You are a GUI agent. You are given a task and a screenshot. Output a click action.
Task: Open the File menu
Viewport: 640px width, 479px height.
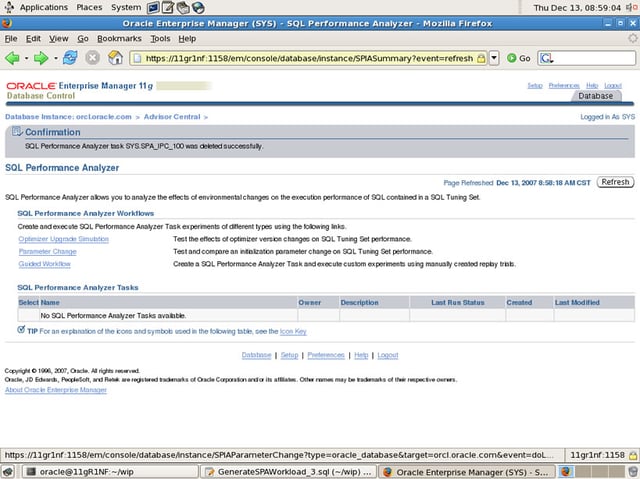[11, 38]
